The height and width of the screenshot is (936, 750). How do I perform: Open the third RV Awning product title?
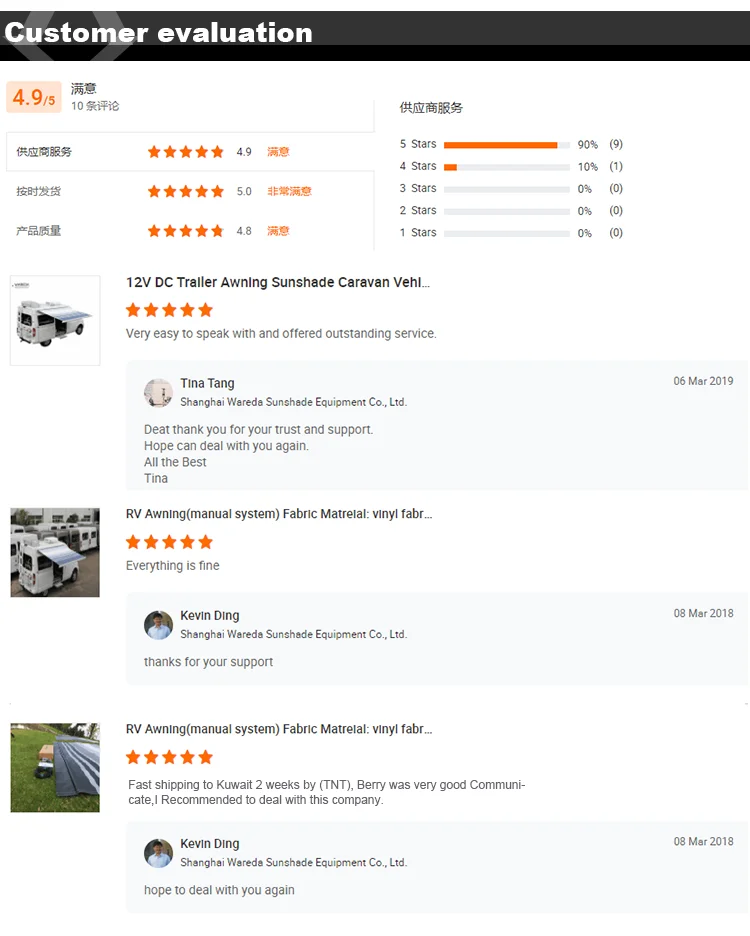(x=279, y=730)
